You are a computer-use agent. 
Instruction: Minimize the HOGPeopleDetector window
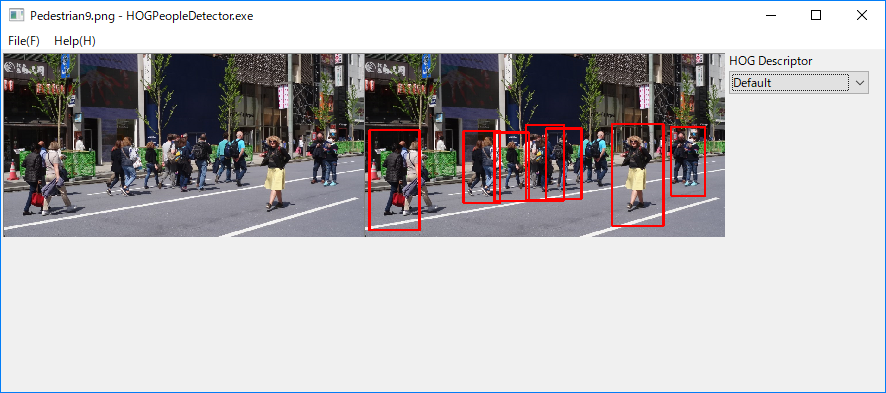pos(770,15)
